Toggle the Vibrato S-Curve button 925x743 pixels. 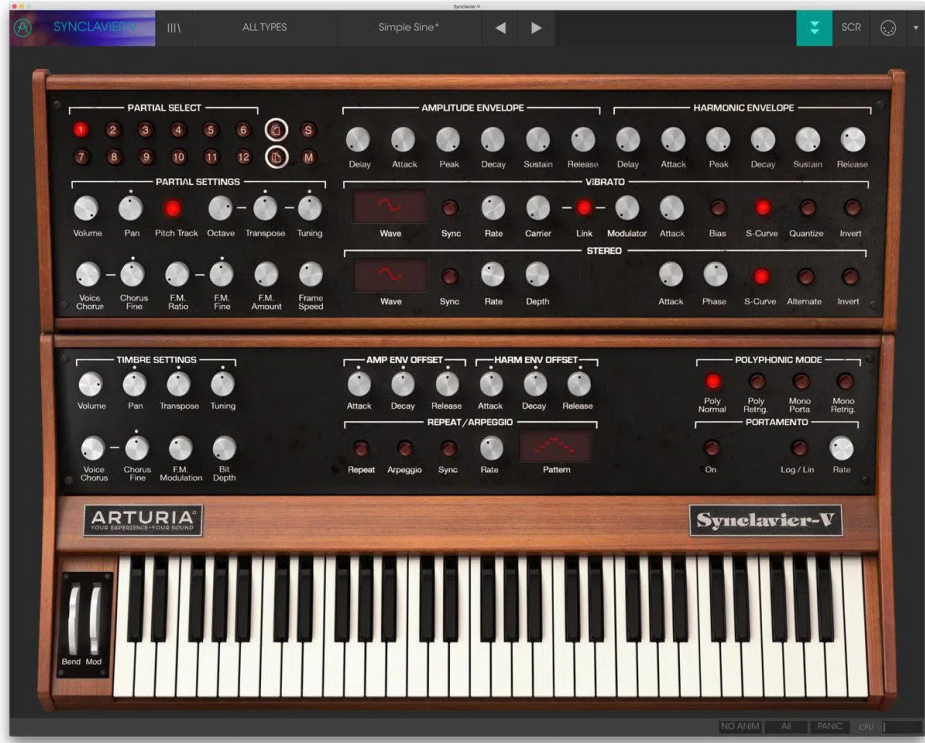[763, 208]
